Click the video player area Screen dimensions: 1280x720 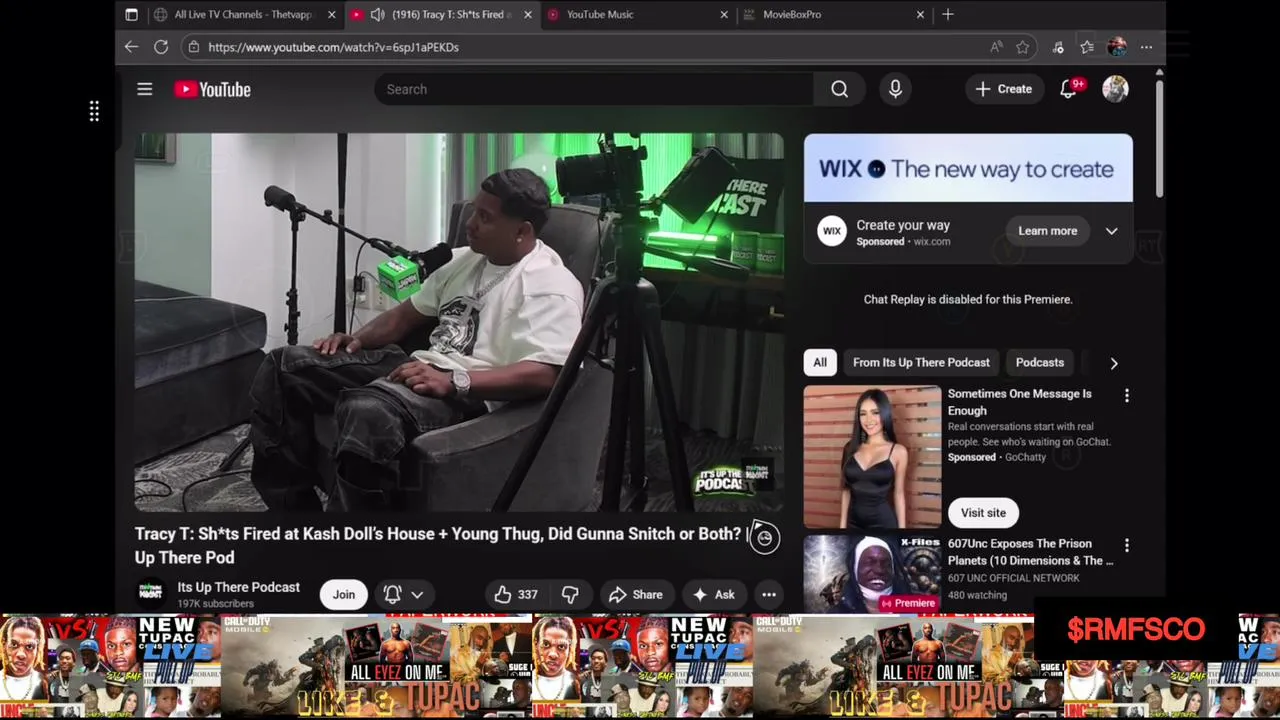pos(459,322)
